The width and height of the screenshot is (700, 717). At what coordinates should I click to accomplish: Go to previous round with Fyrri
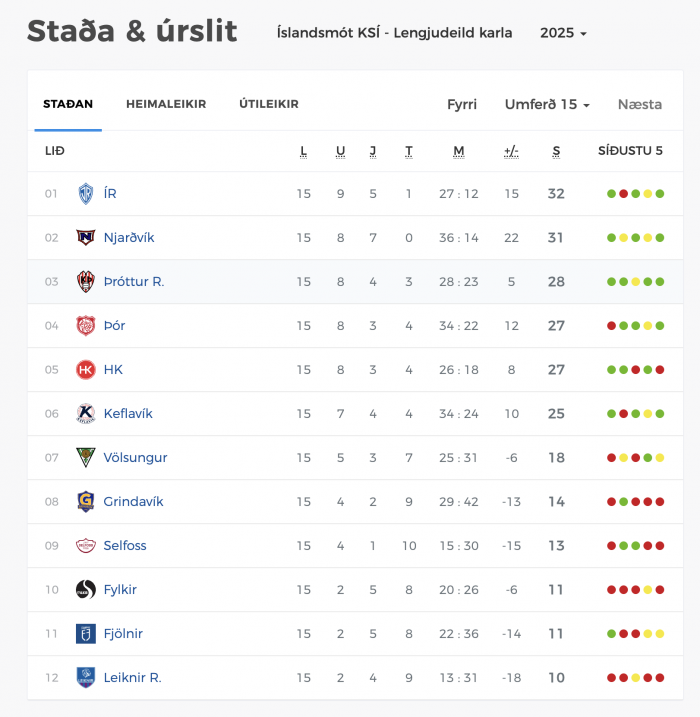click(462, 104)
